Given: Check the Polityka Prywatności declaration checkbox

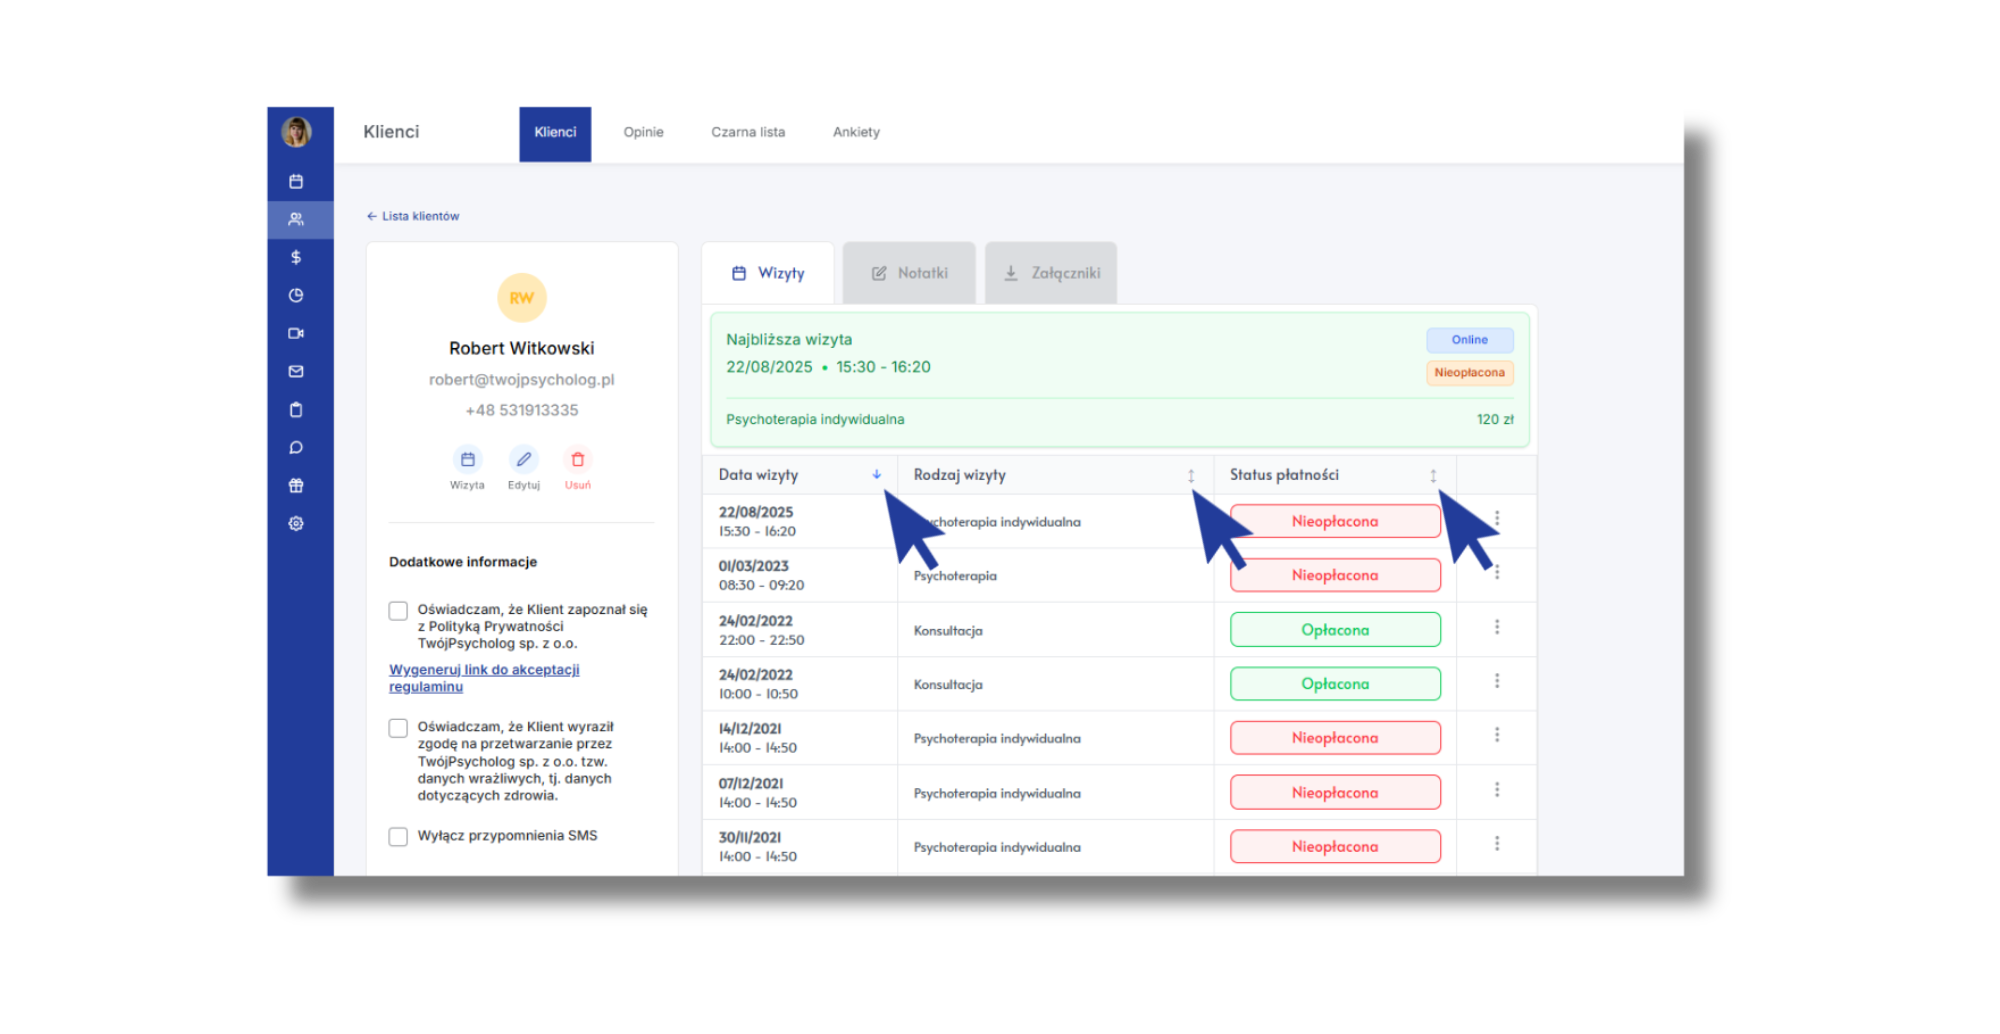Looking at the screenshot, I should pyautogui.click(x=398, y=610).
